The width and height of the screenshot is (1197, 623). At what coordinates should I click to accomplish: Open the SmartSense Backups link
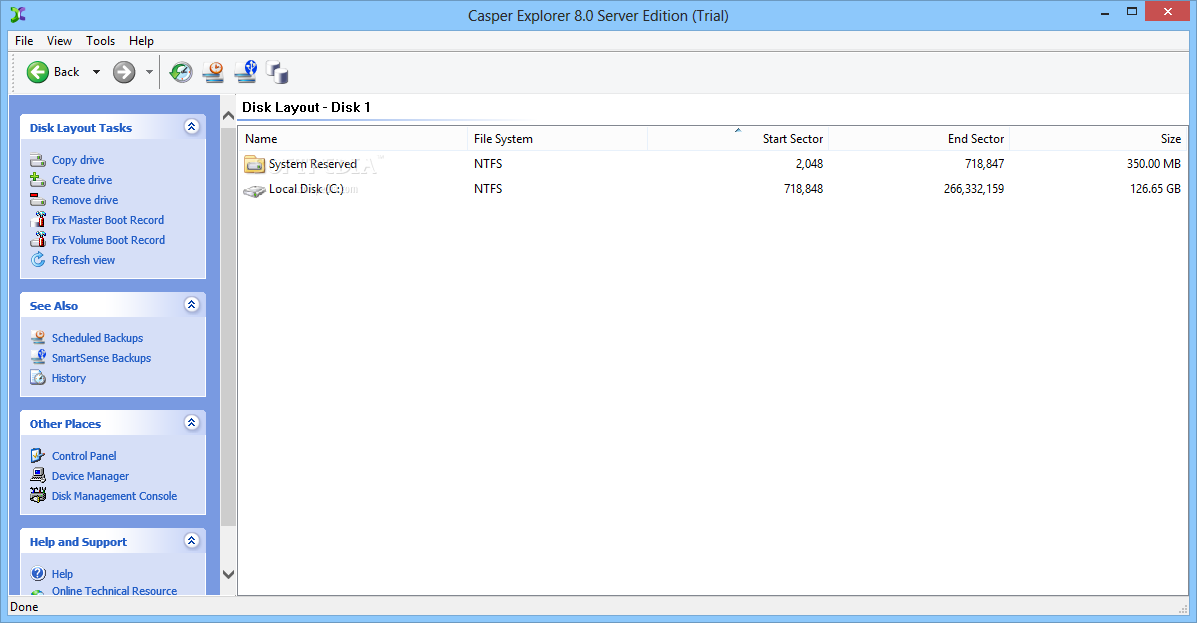coord(102,357)
